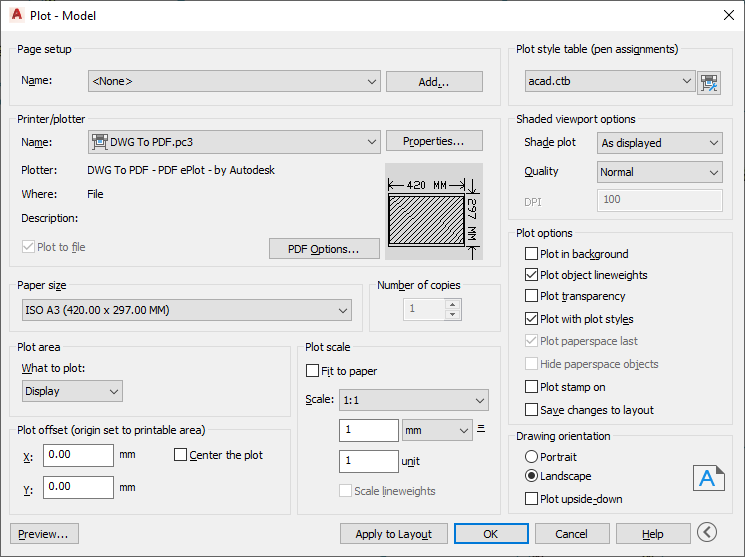
Task: Open the printer Name dropdown
Action: [234, 142]
